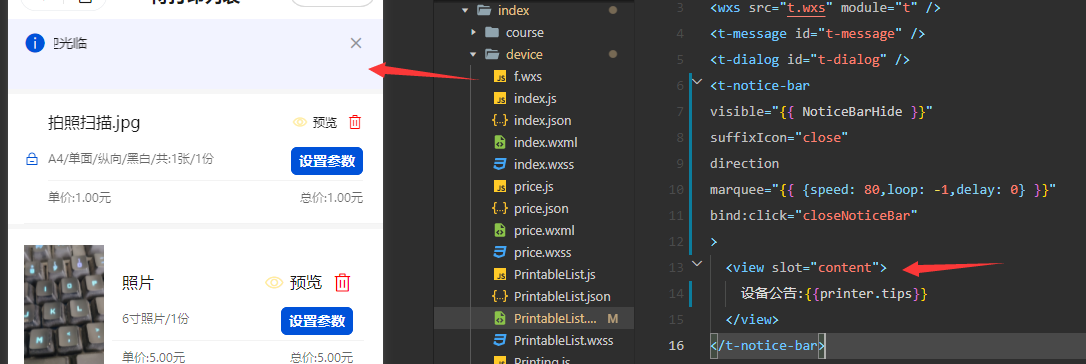Click the eye preview icon for 拍照扫描.jpg
Screen dimensions: 1086x364
click(300, 122)
